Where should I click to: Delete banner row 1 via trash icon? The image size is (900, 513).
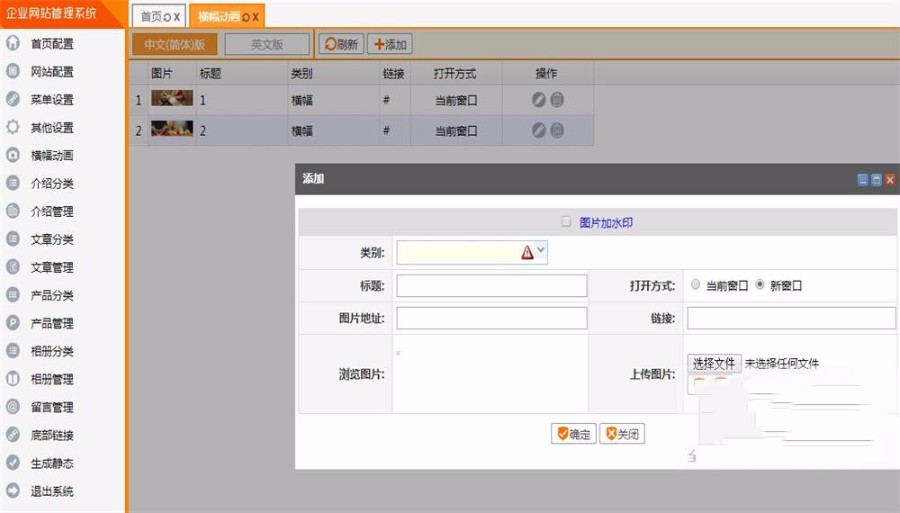(x=557, y=100)
